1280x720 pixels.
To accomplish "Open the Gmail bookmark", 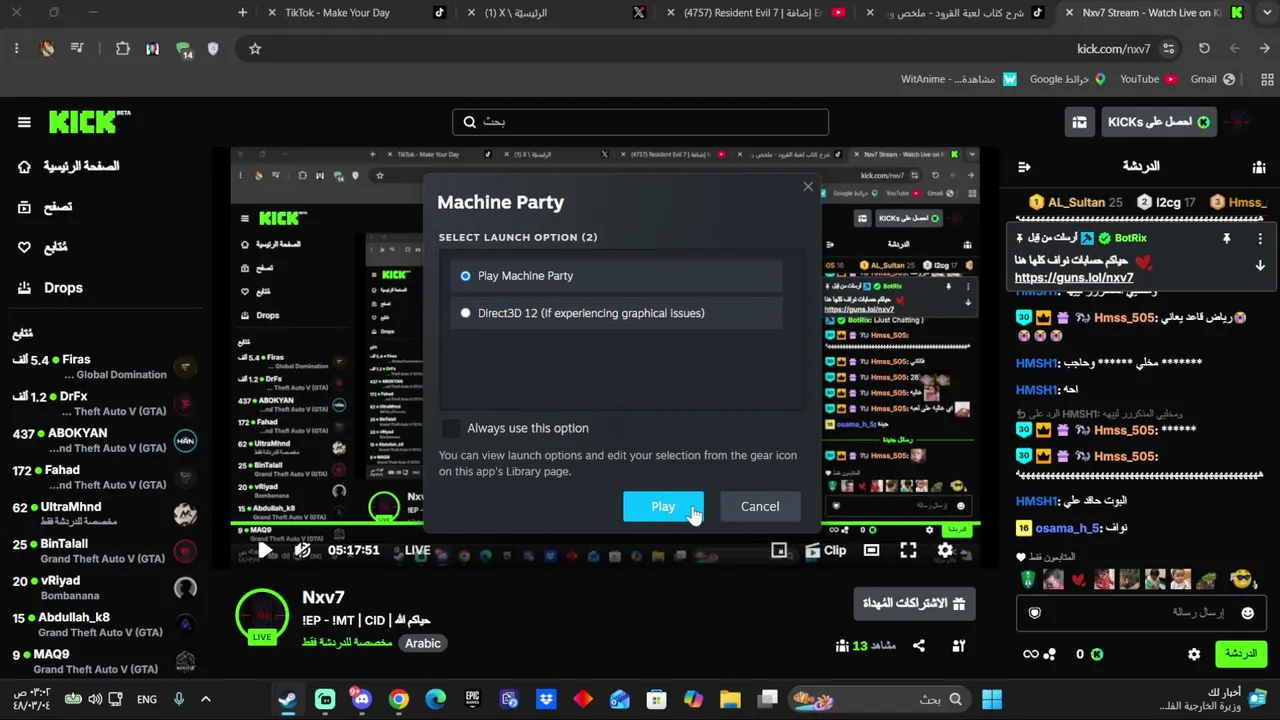I will (x=1213, y=79).
